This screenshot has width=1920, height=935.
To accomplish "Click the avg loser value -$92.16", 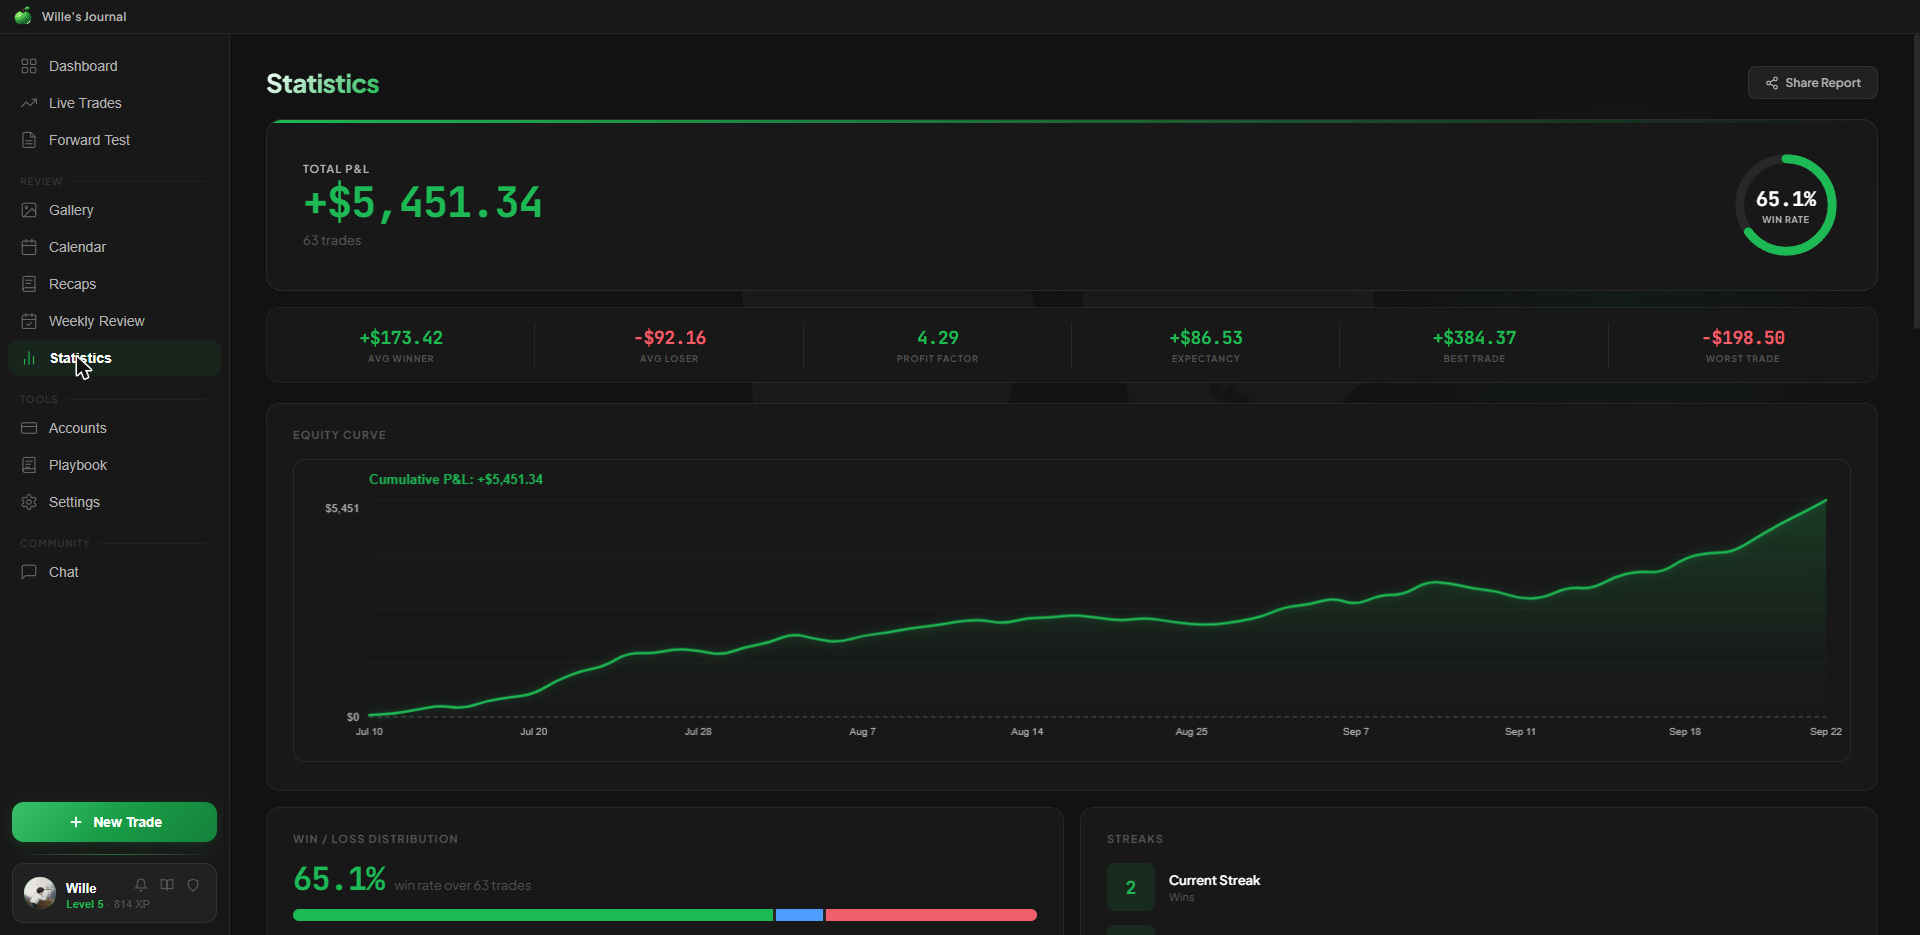I will coord(670,338).
